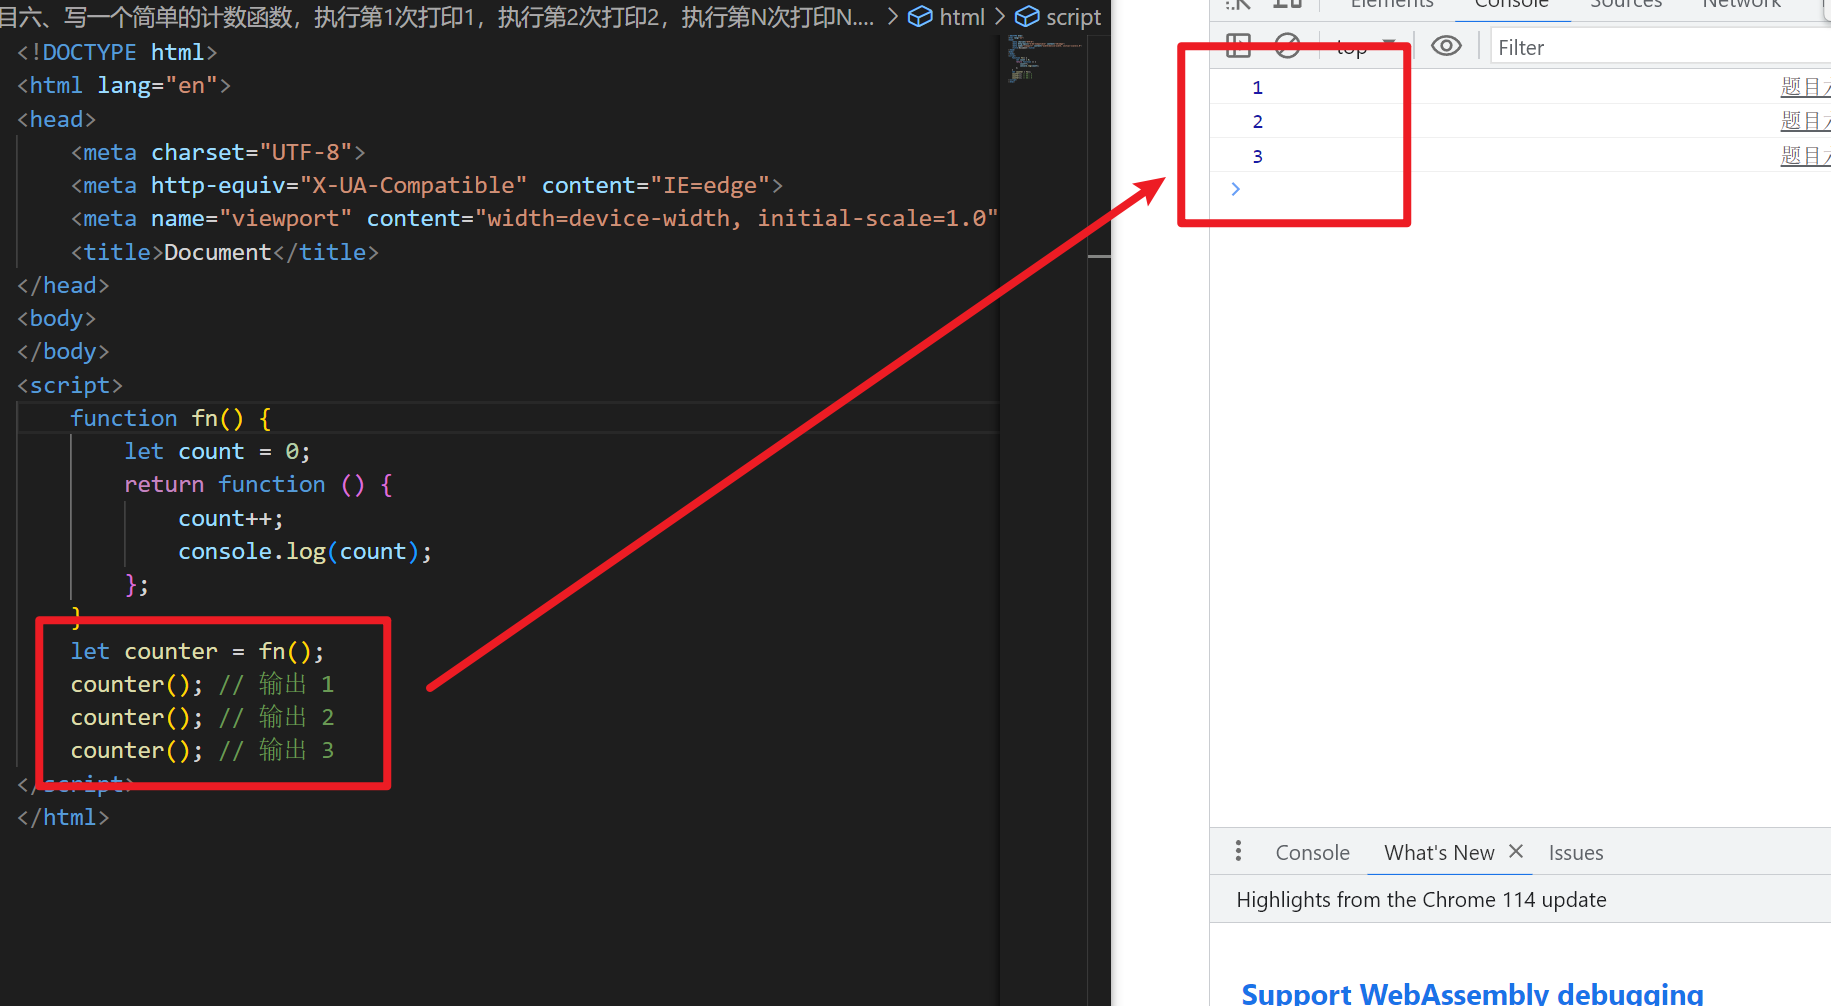Viewport: 1831px width, 1006px height.
Task: Click console output value 2
Action: pos(1257,122)
